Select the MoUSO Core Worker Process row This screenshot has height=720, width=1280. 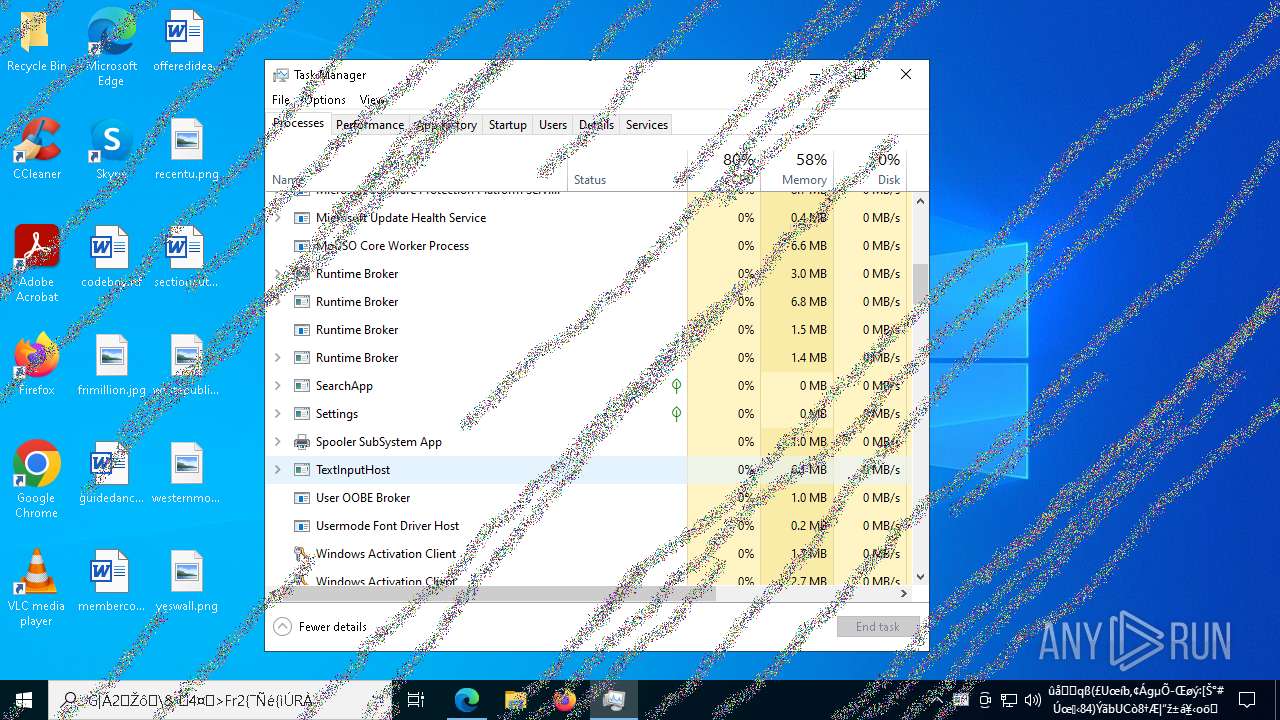589,246
